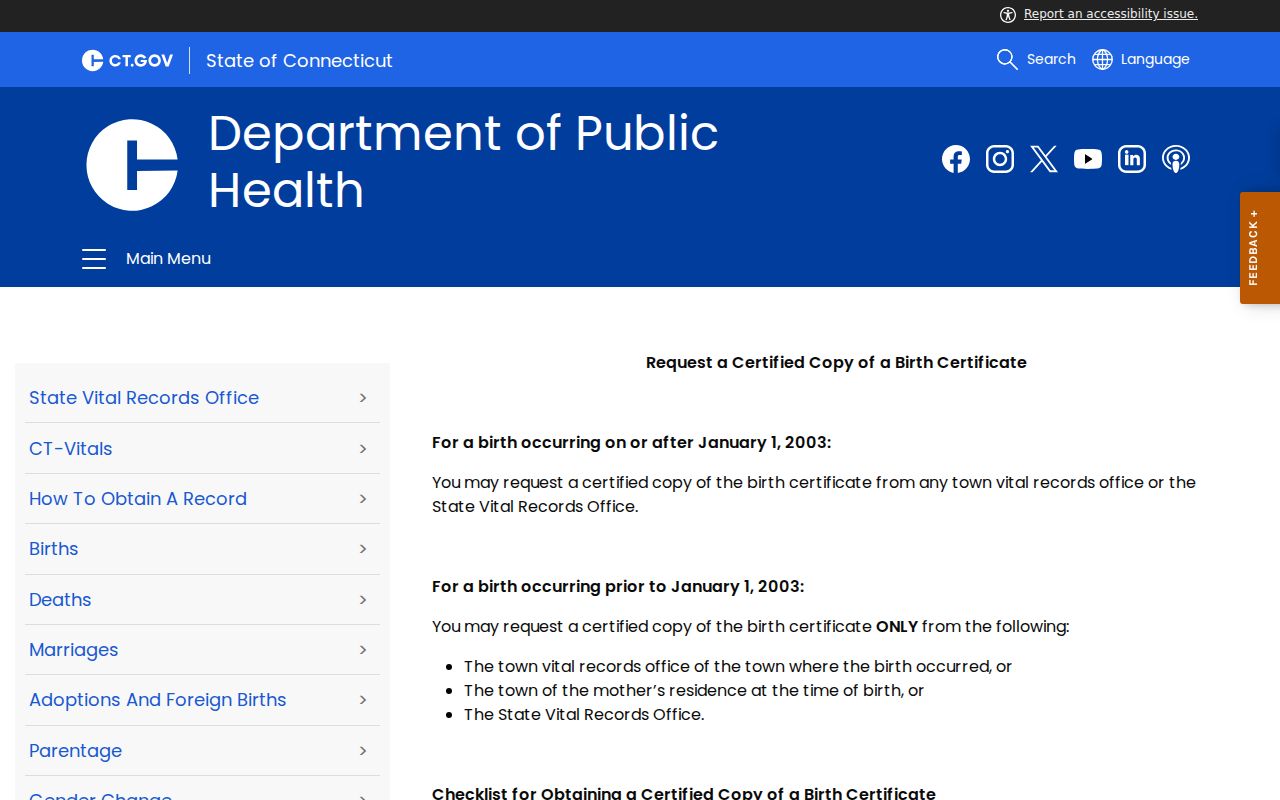Click heading about births on or after January 1, 2003
The width and height of the screenshot is (1280, 800).
click(x=632, y=442)
